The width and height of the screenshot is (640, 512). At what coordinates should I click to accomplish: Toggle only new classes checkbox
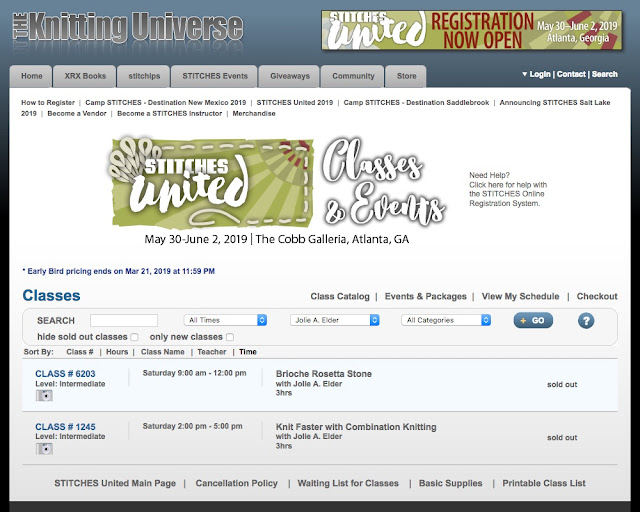click(230, 337)
